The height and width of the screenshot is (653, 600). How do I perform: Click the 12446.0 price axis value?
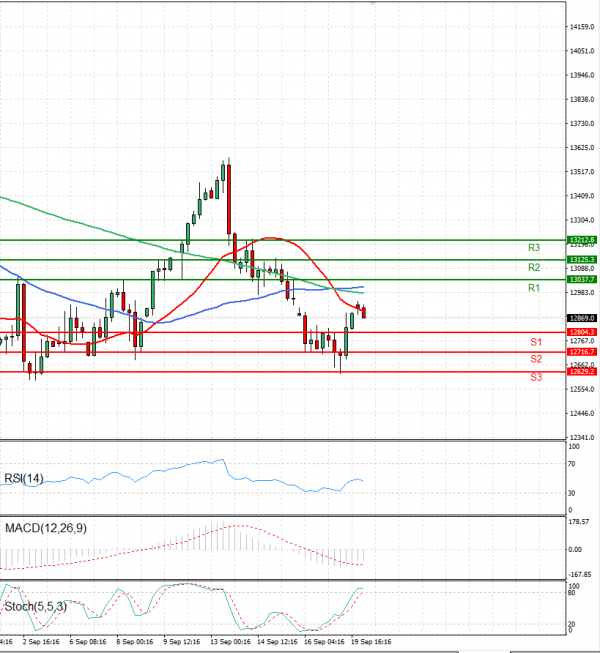(x=582, y=414)
